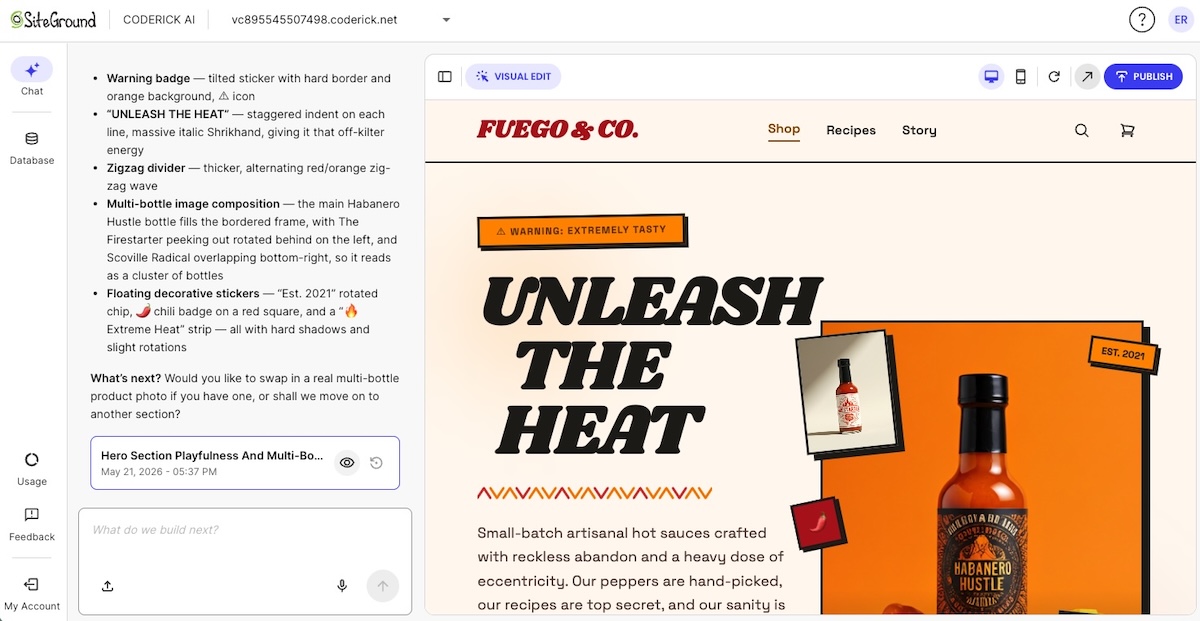Image resolution: width=1200 pixels, height=621 pixels.
Task: Open the Story page in the preview
Action: click(x=919, y=130)
